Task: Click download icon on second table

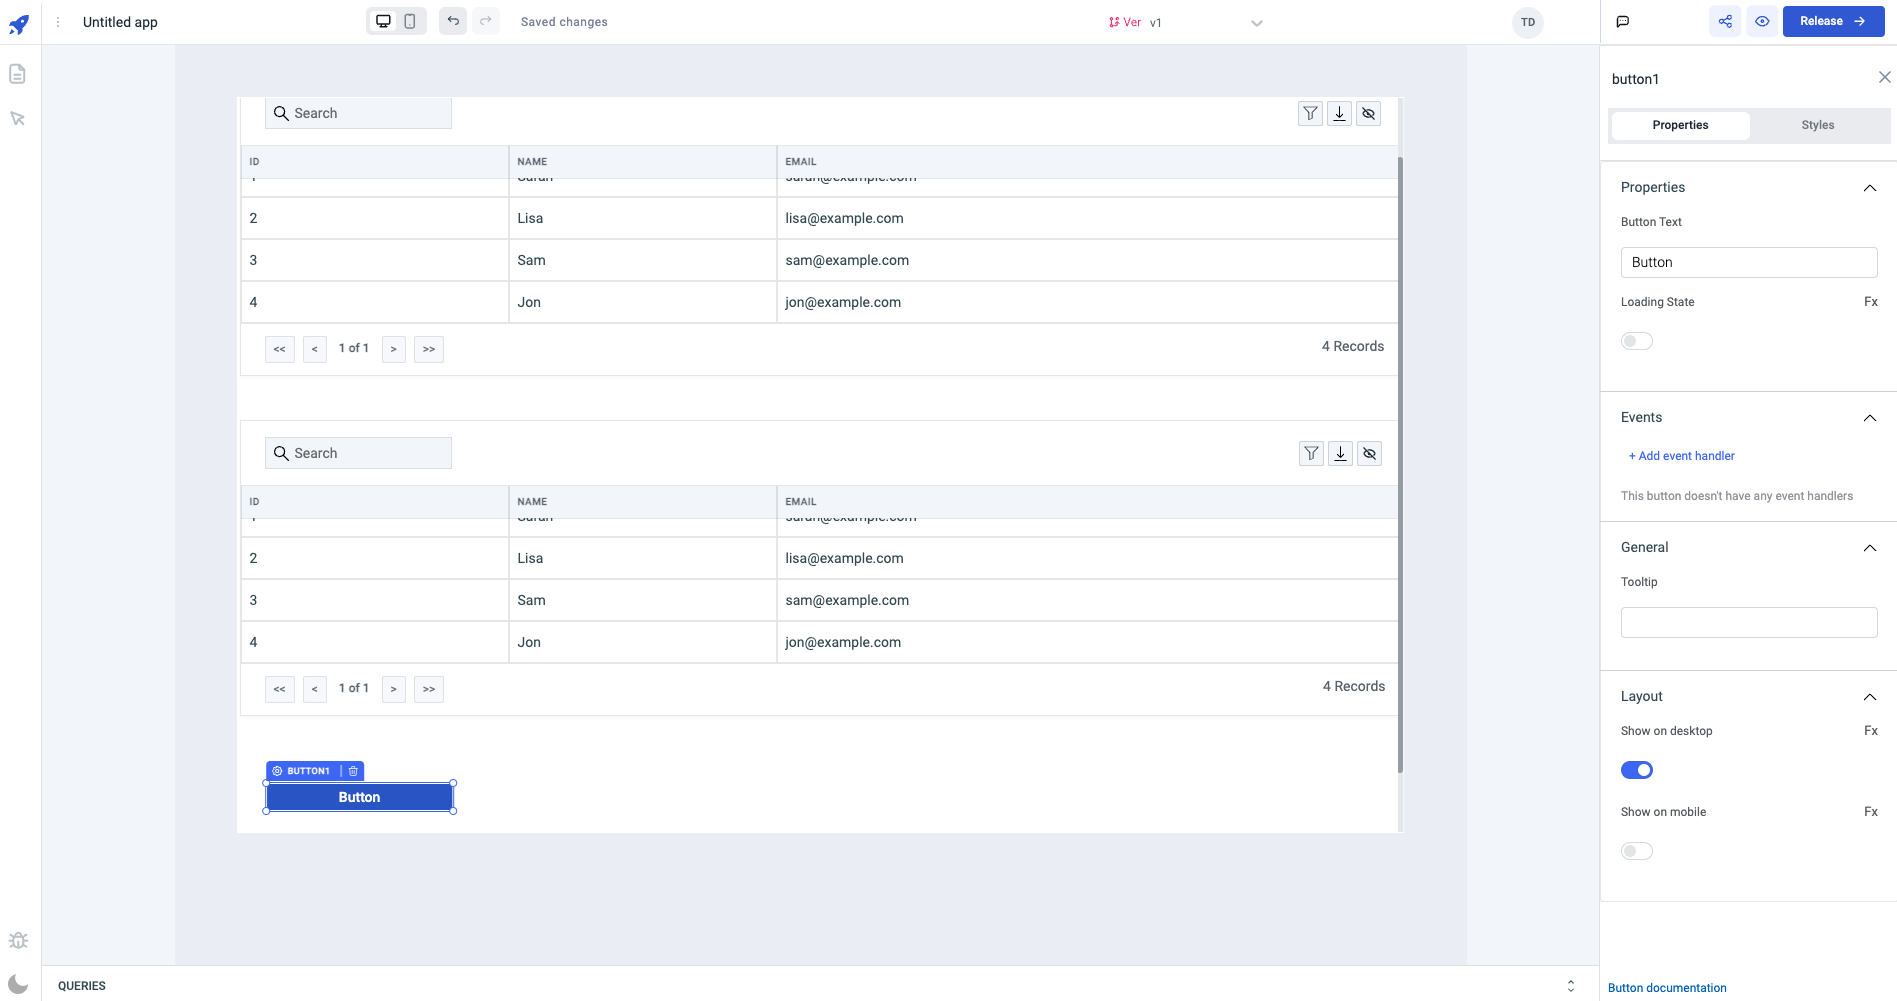Action: point(1340,453)
